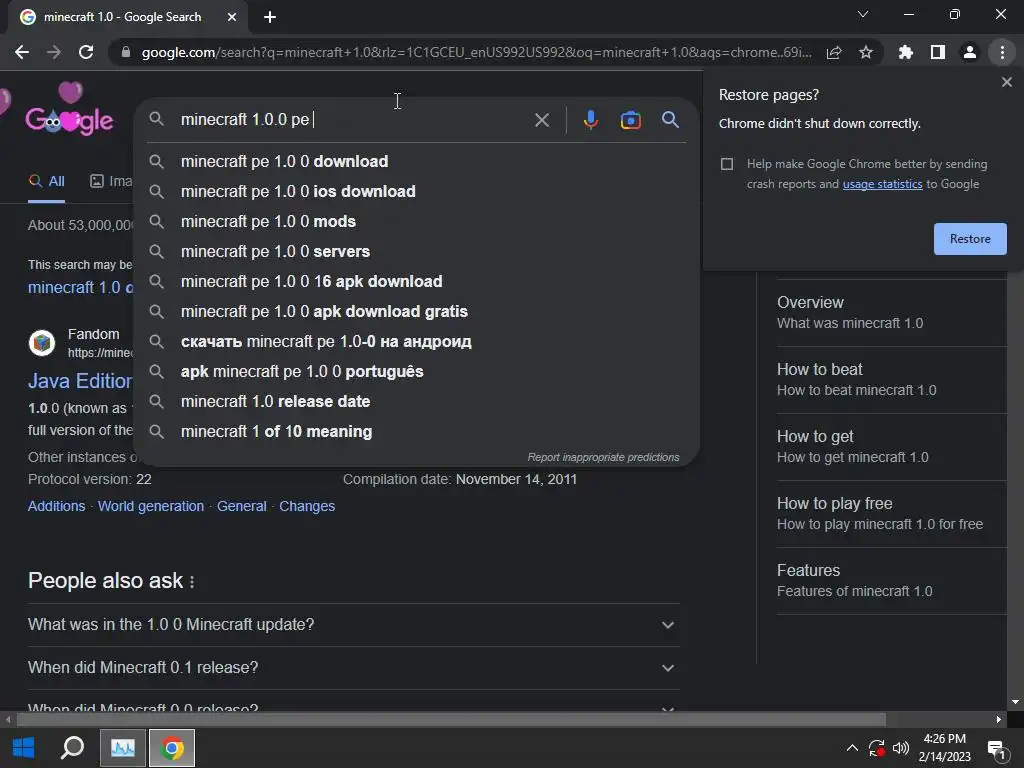The height and width of the screenshot is (768, 1024).
Task: Pick the português apk suggestion
Action: tap(417, 372)
